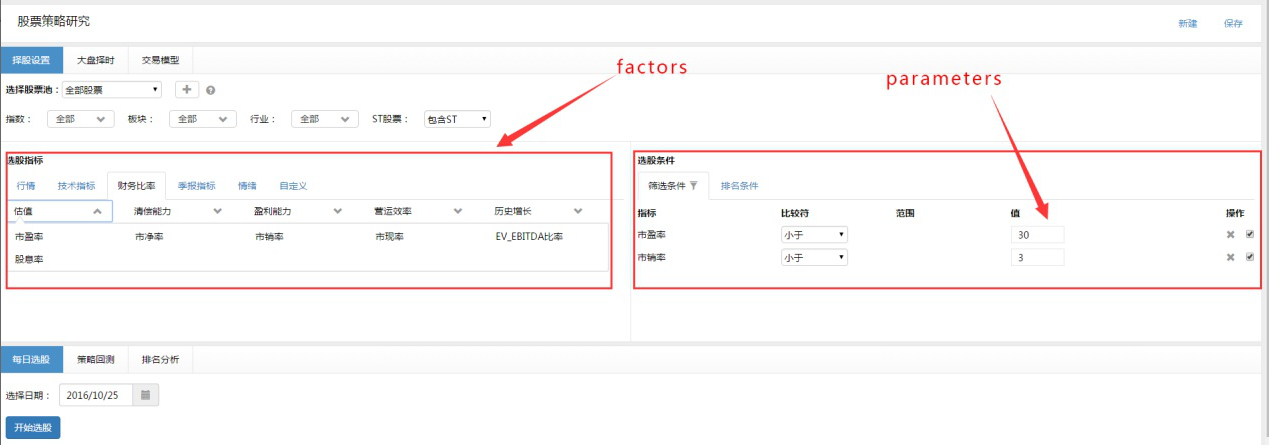Click the 开始选股 button

click(33, 427)
